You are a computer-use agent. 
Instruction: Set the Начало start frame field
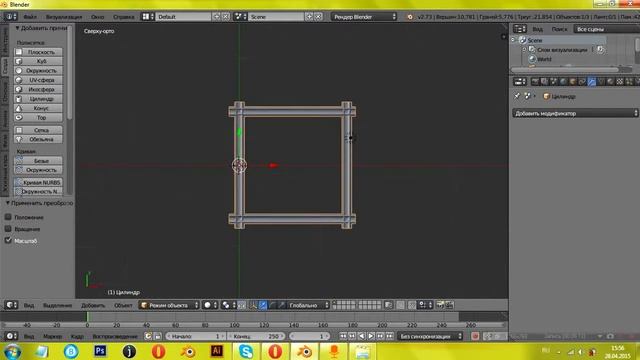click(x=196, y=336)
